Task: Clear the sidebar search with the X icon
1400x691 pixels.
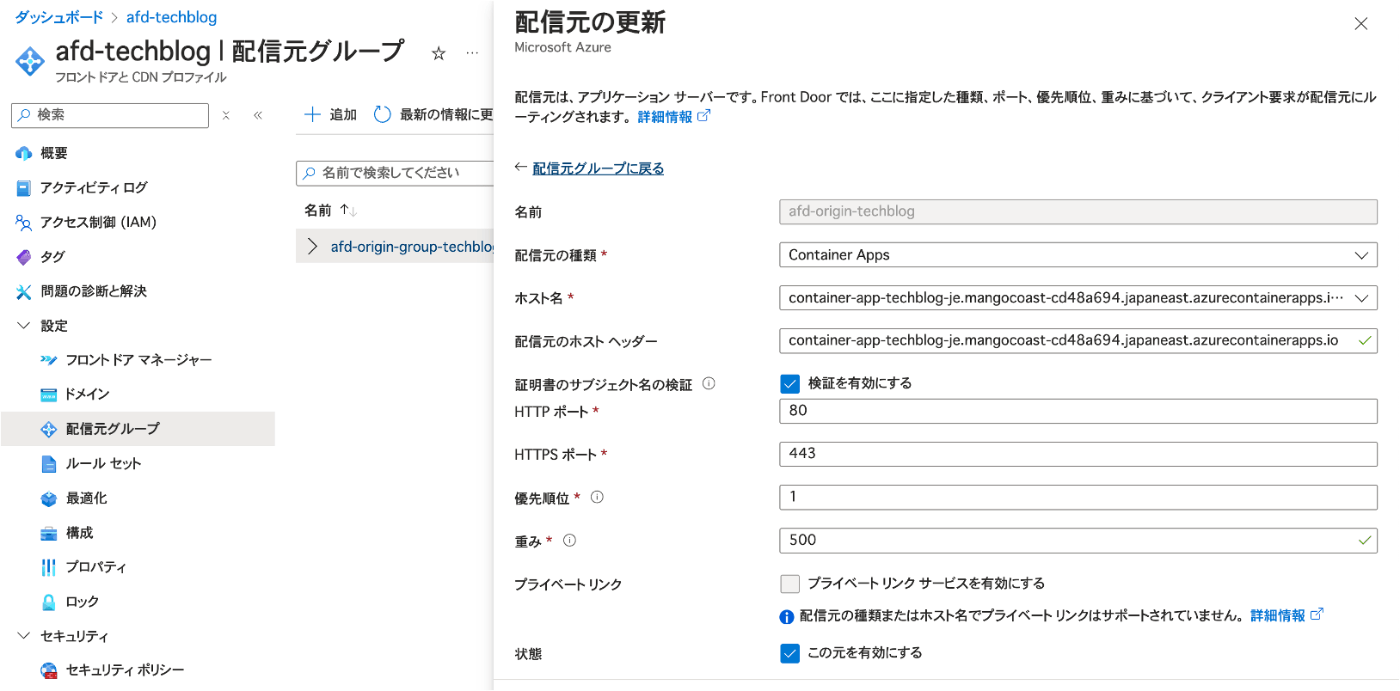Action: 226,115
